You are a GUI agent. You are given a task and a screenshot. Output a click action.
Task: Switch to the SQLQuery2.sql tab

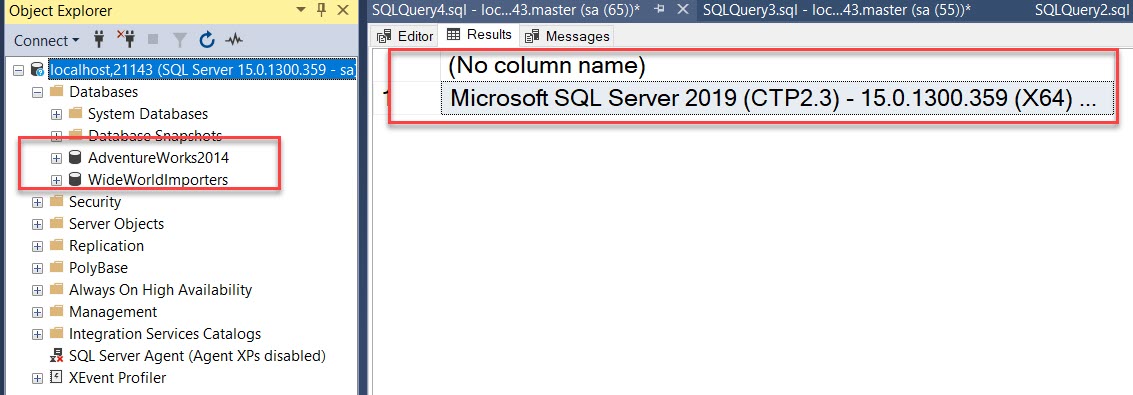point(1082,9)
